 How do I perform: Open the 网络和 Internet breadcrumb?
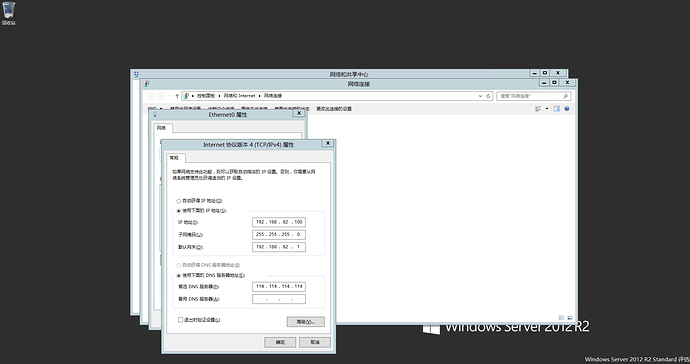[x=239, y=96]
